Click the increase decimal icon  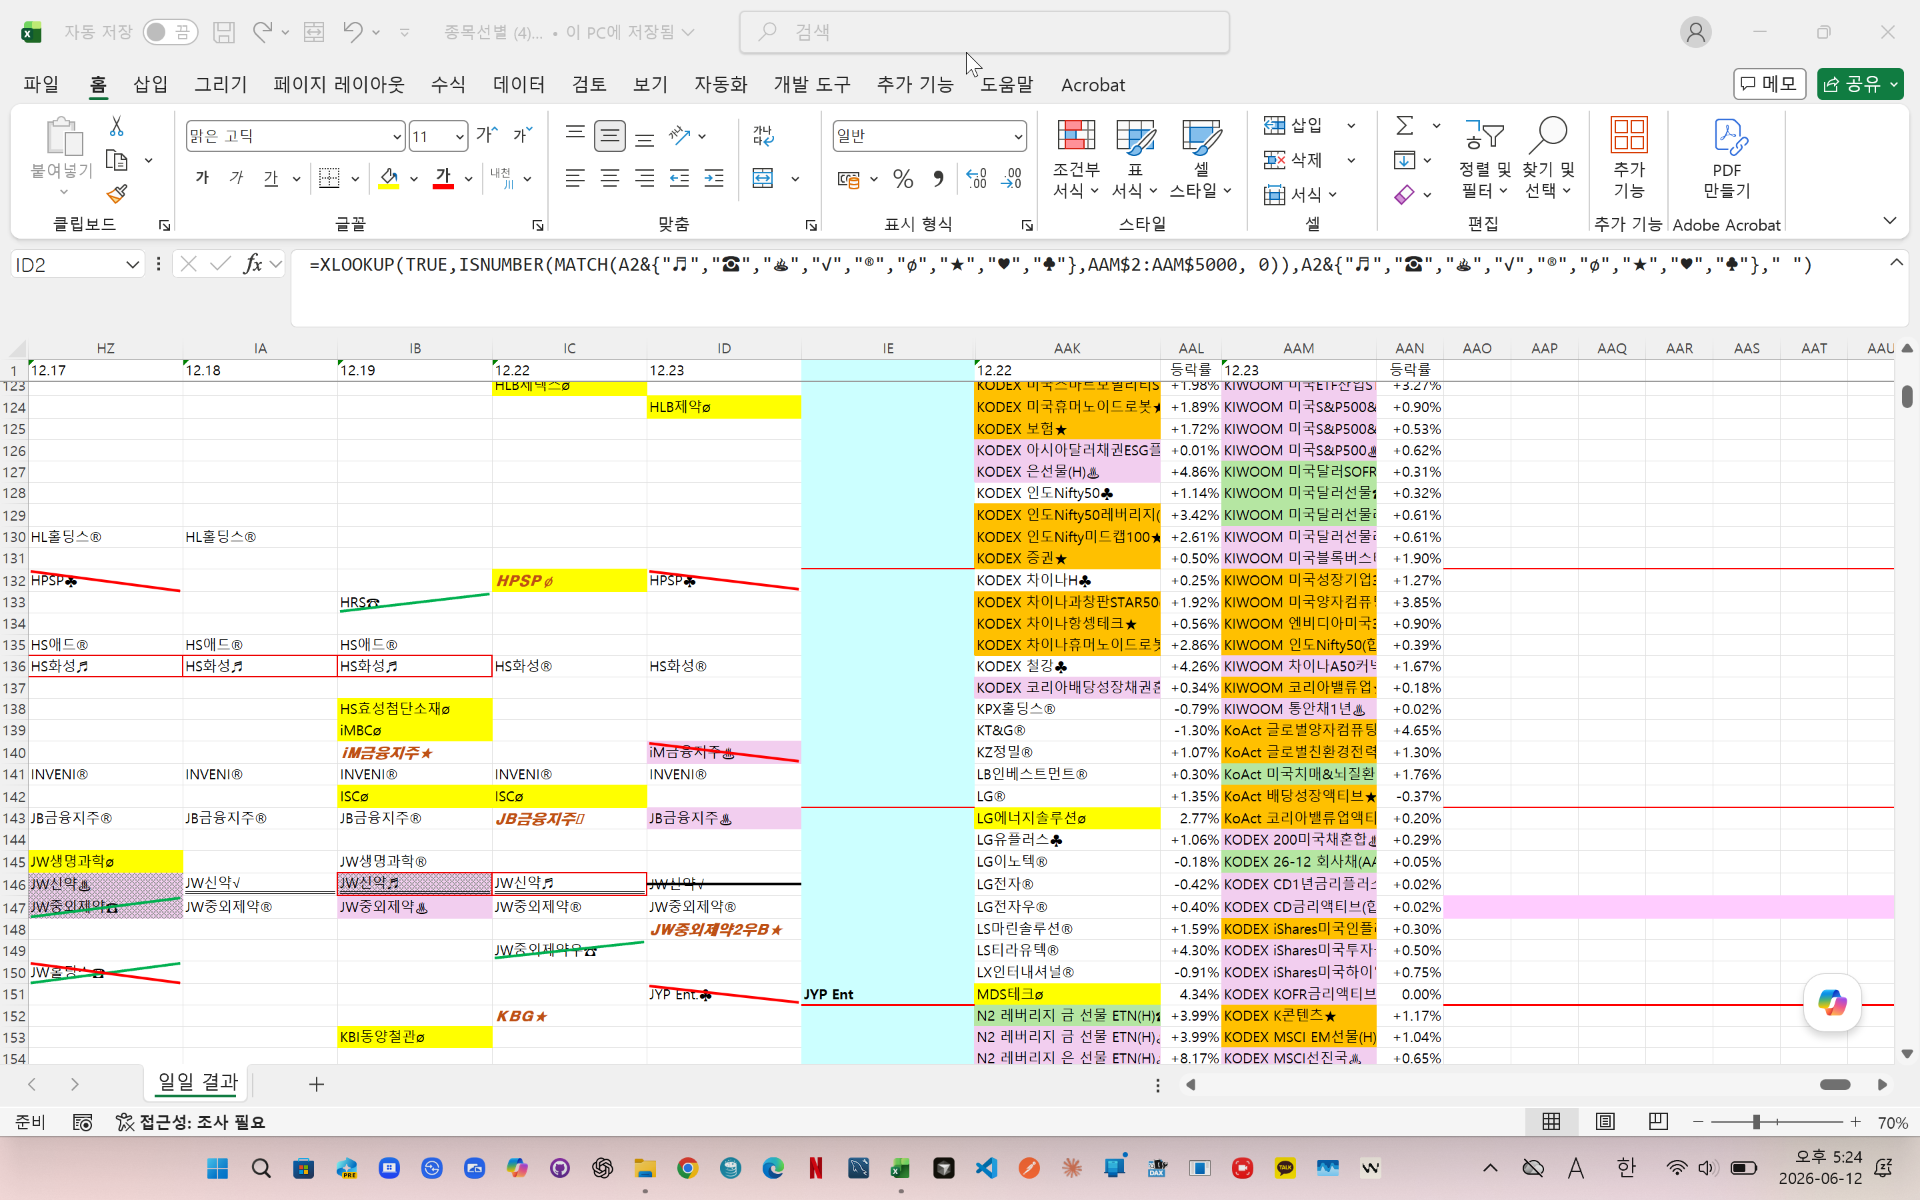[977, 179]
